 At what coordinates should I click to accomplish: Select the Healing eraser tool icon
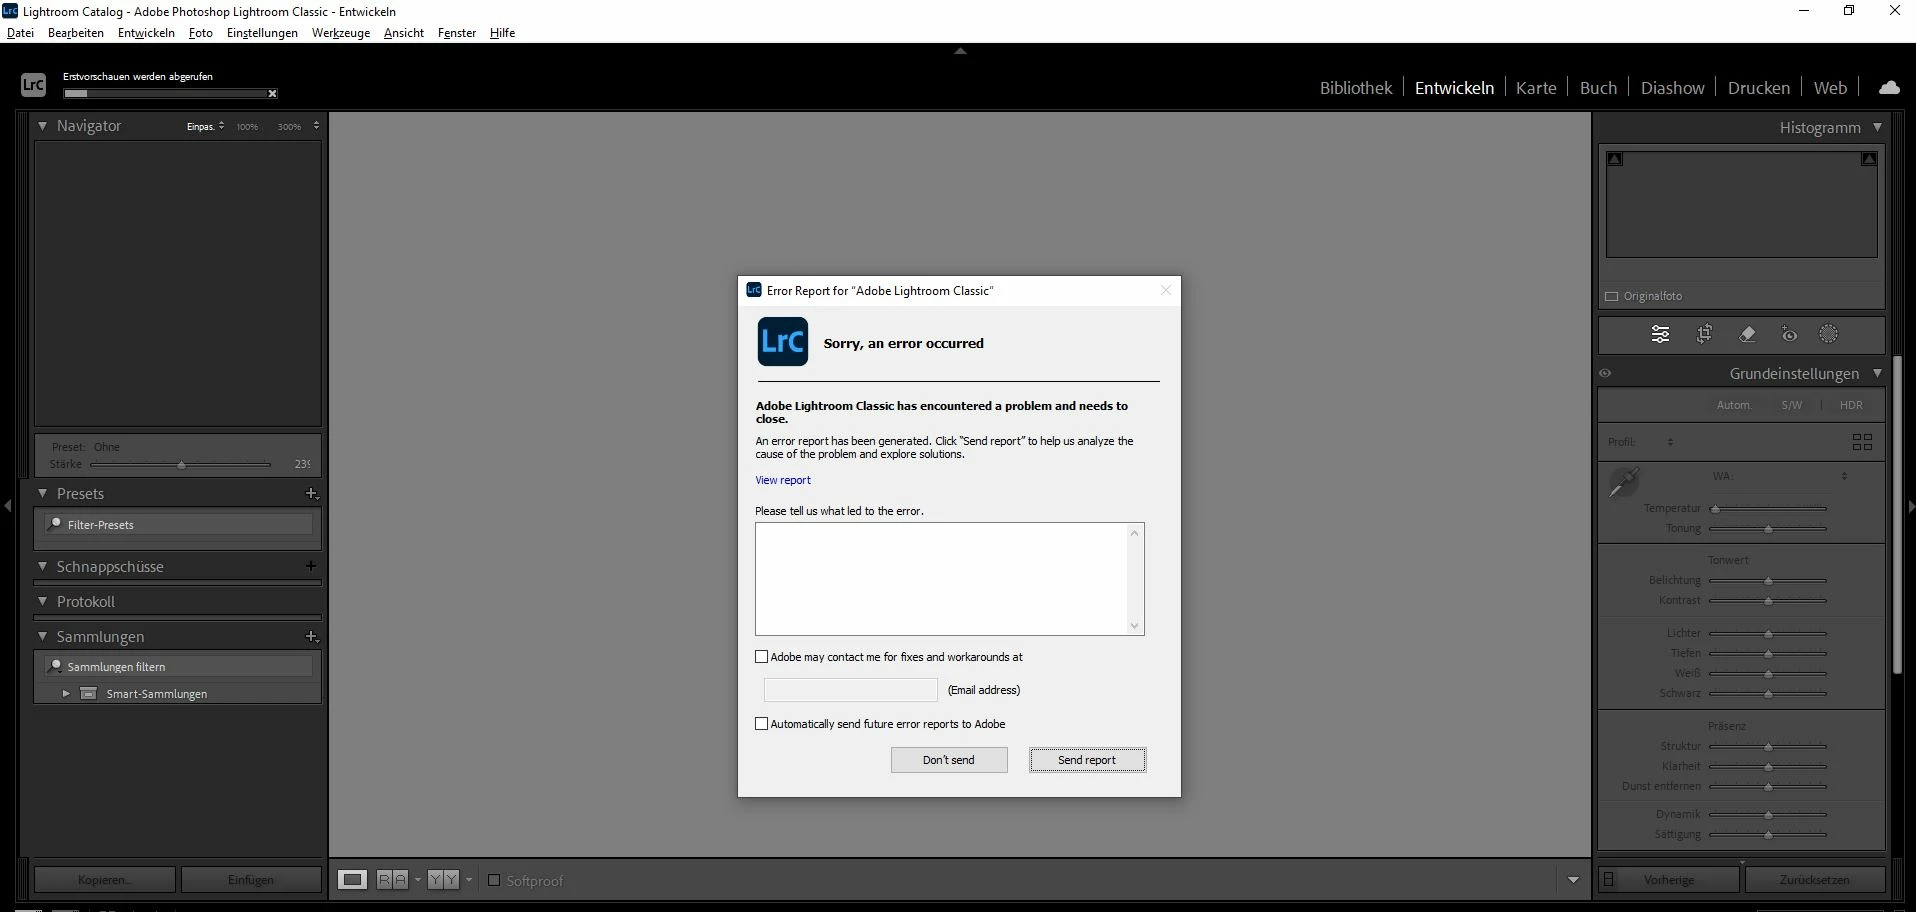pos(1747,334)
